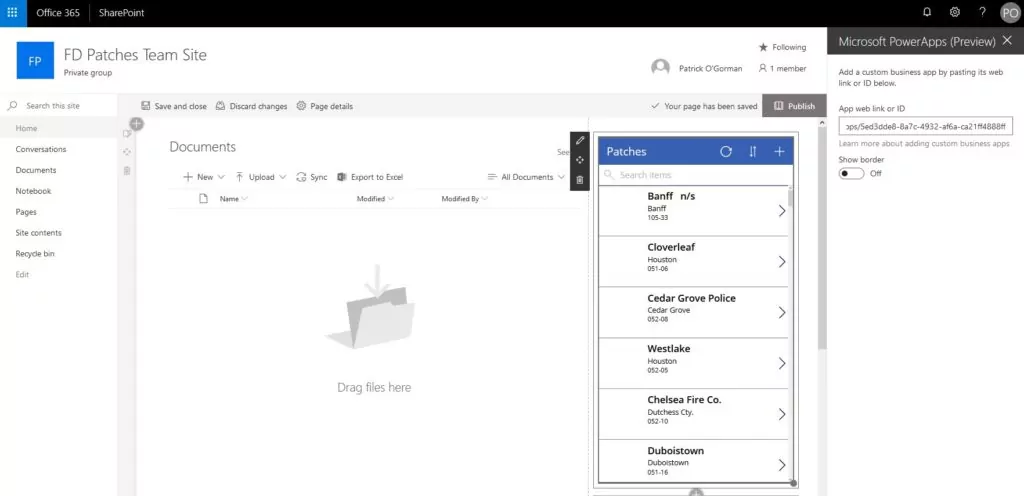
Task: Click Discard changes
Action: coord(251,106)
